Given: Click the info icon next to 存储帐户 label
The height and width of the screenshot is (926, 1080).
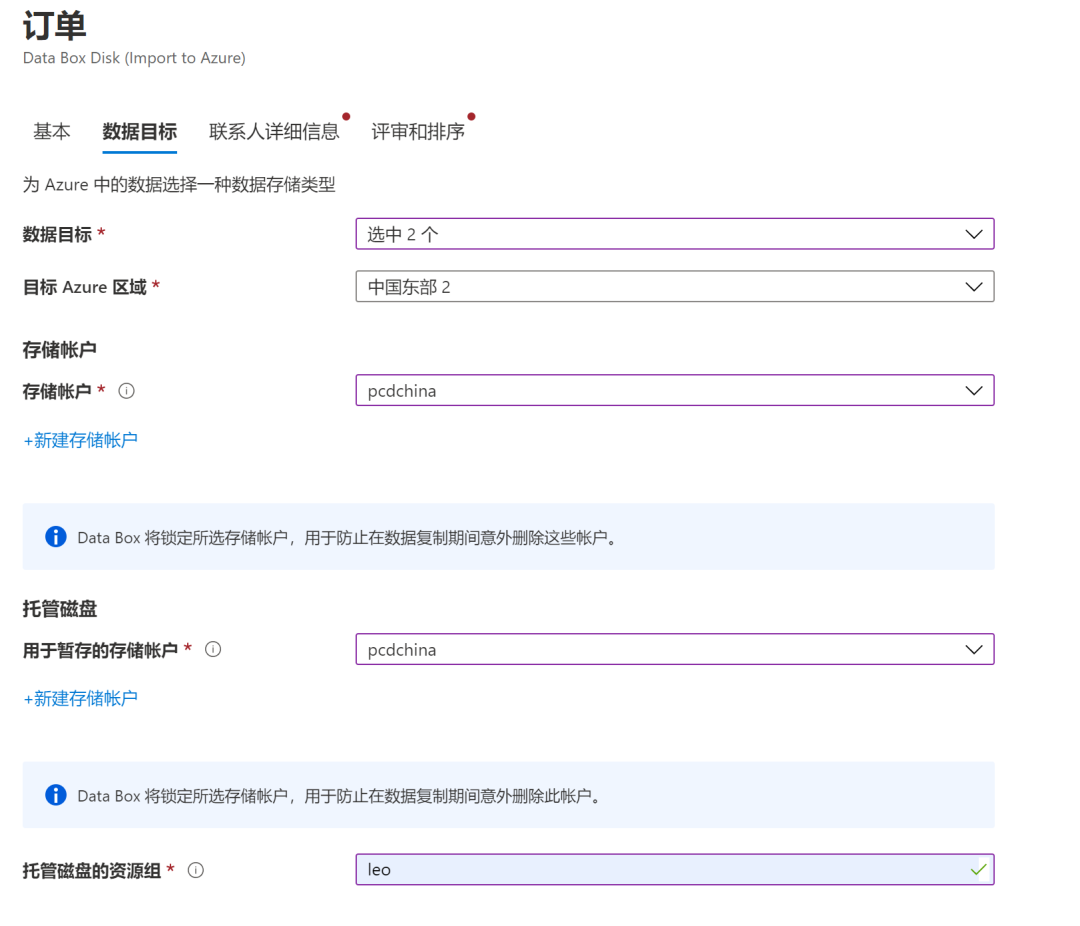Looking at the screenshot, I should click(127, 391).
